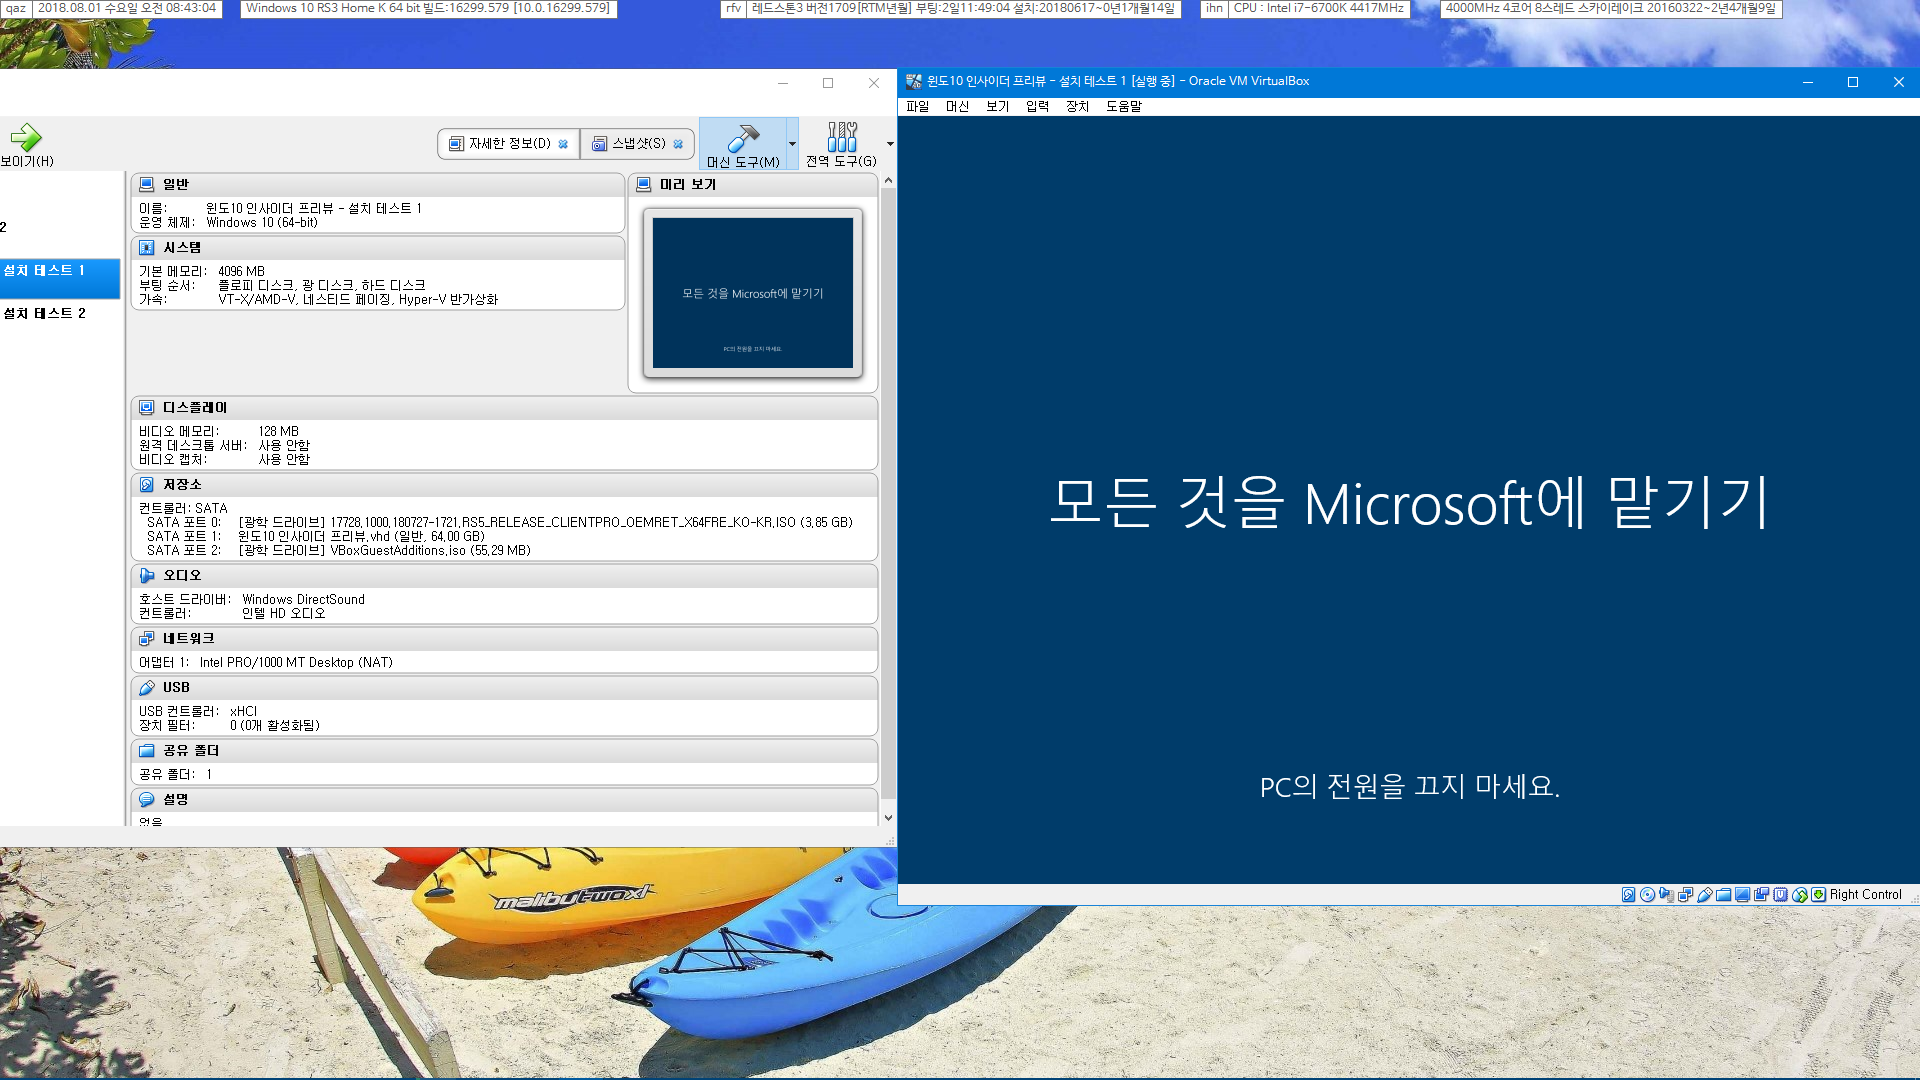This screenshot has height=1080, width=1920.
Task: Click the network status bar icon
Action: pos(1685,895)
